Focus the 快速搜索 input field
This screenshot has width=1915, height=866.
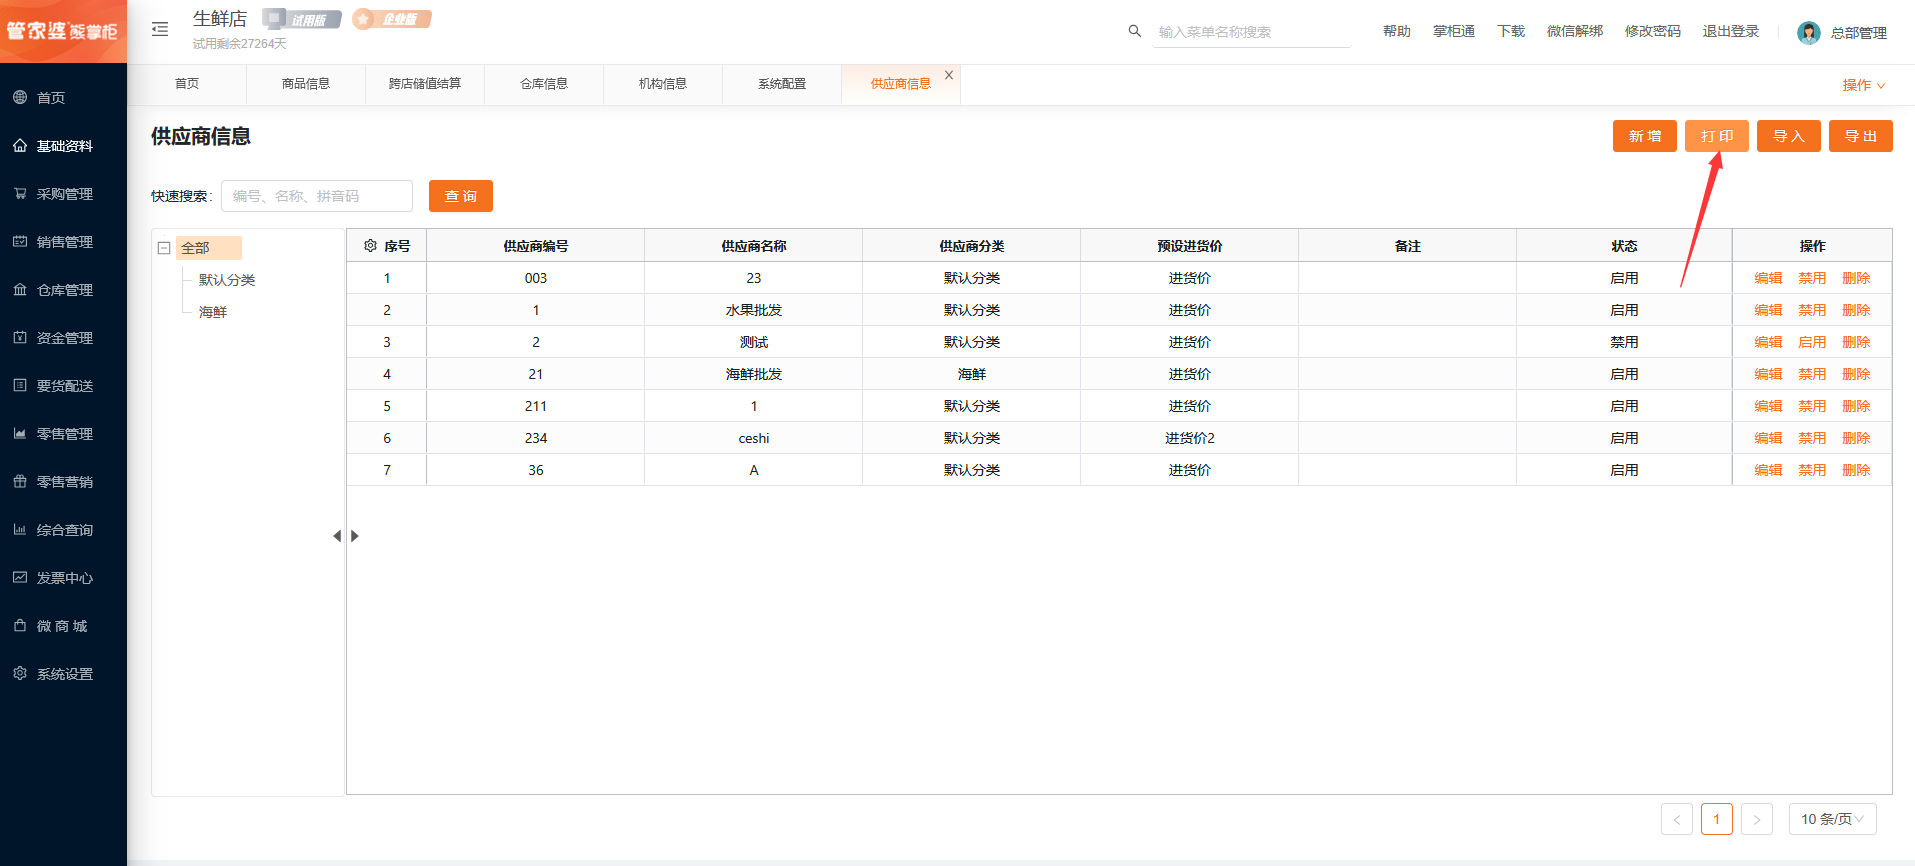[x=317, y=196]
